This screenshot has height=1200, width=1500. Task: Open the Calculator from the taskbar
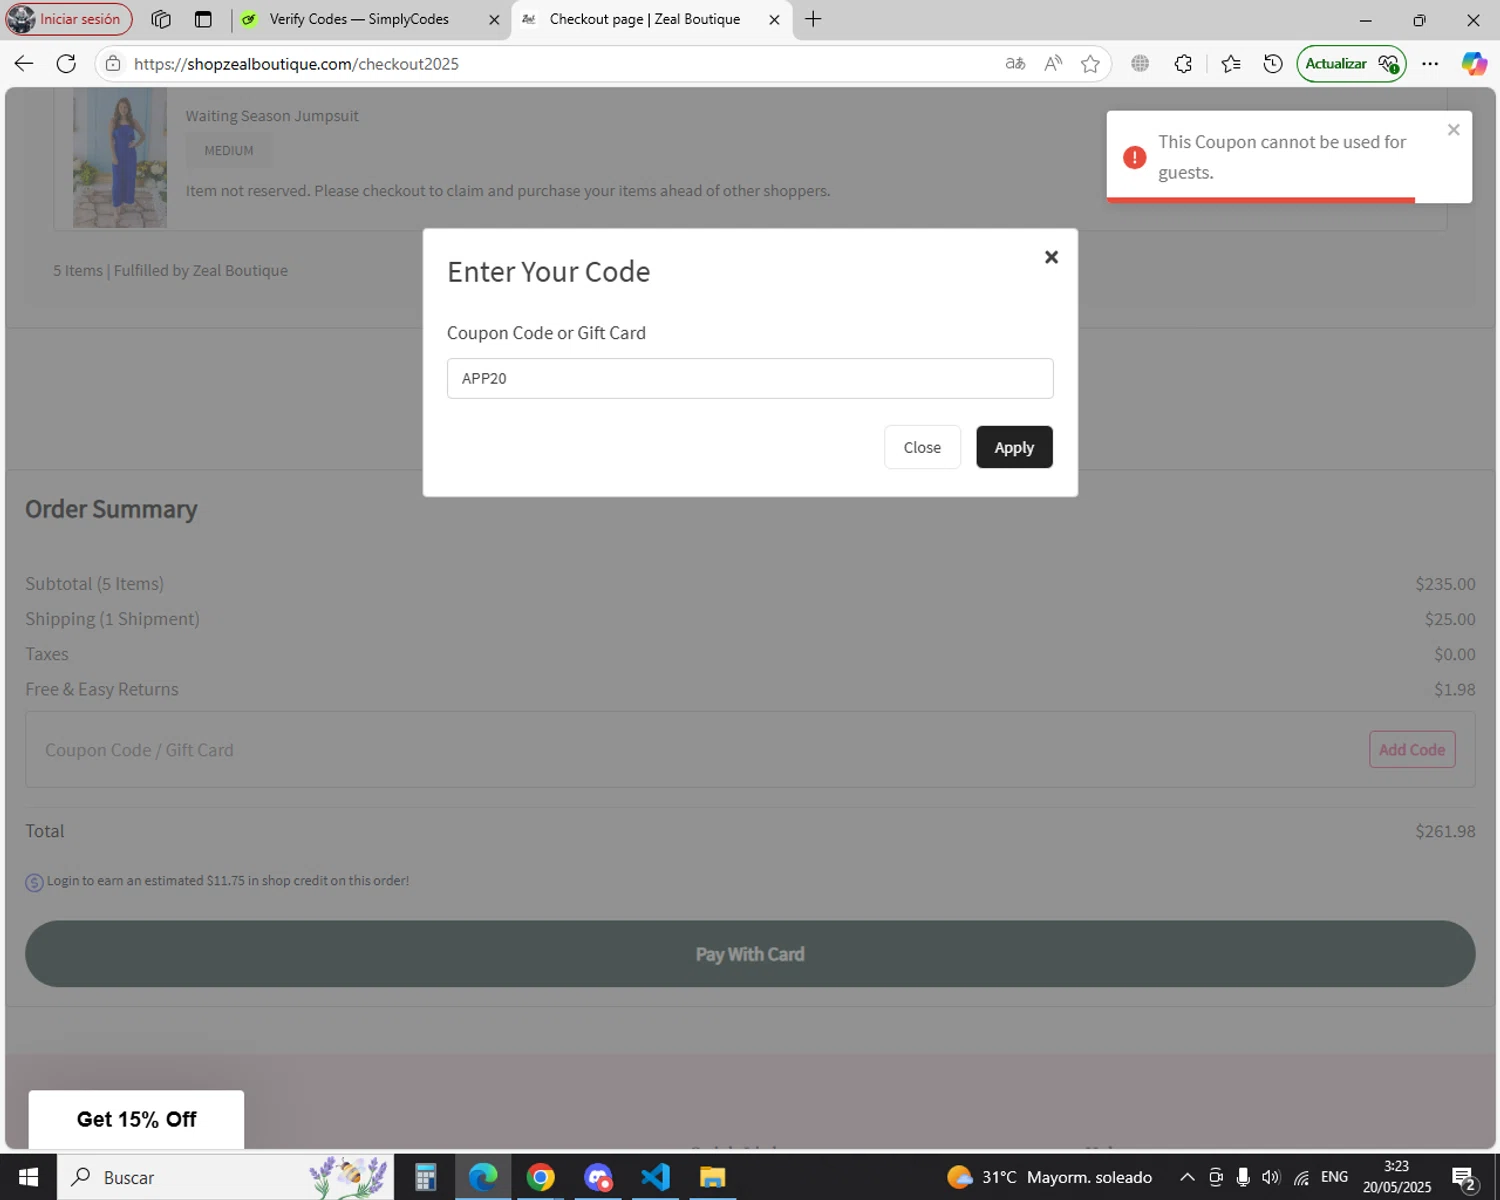tap(426, 1177)
